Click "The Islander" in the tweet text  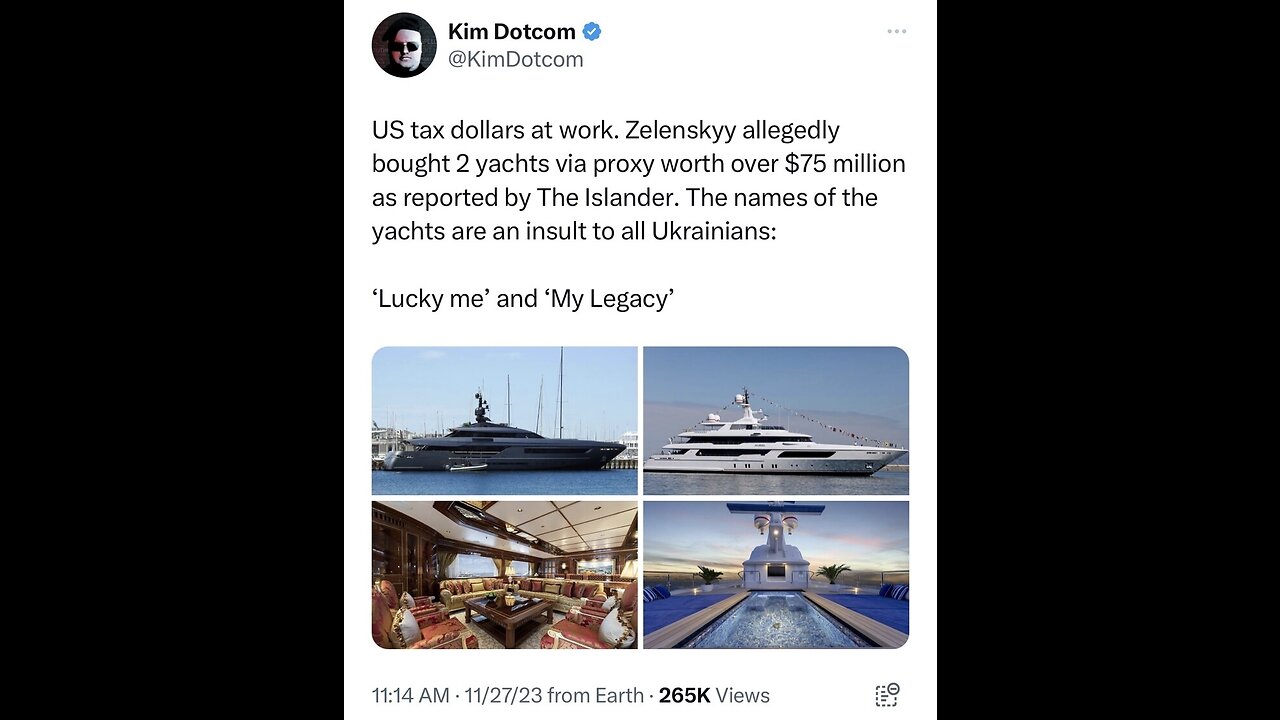coord(621,197)
